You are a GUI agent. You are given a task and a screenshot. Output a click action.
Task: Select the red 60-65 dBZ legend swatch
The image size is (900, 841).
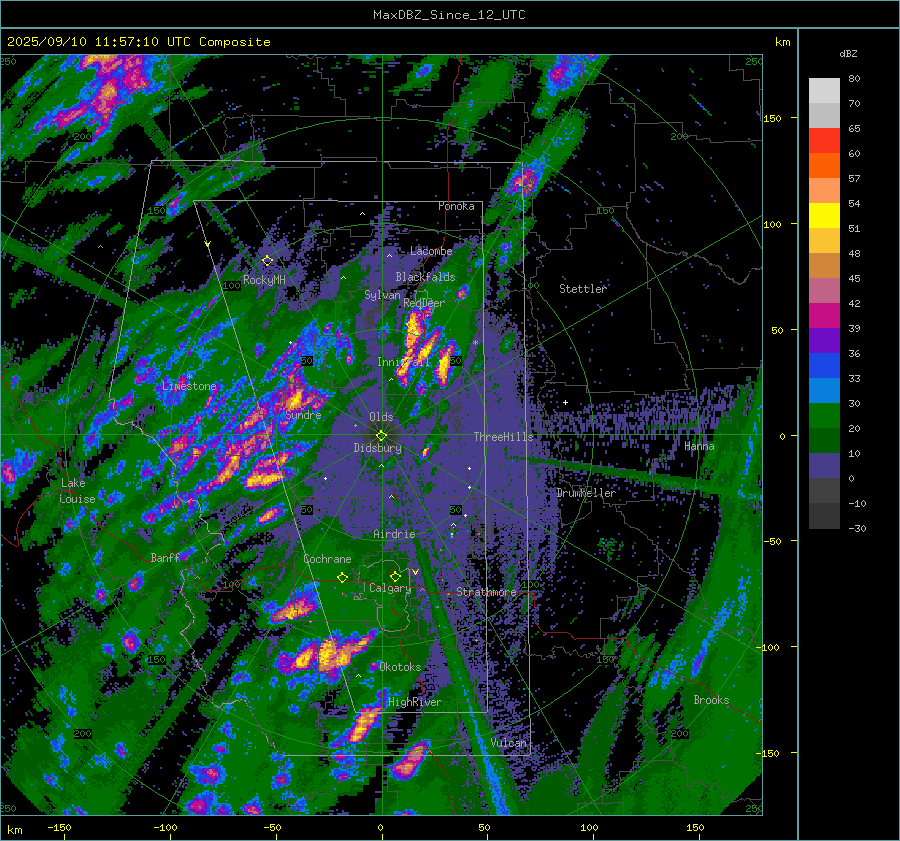tap(824, 140)
